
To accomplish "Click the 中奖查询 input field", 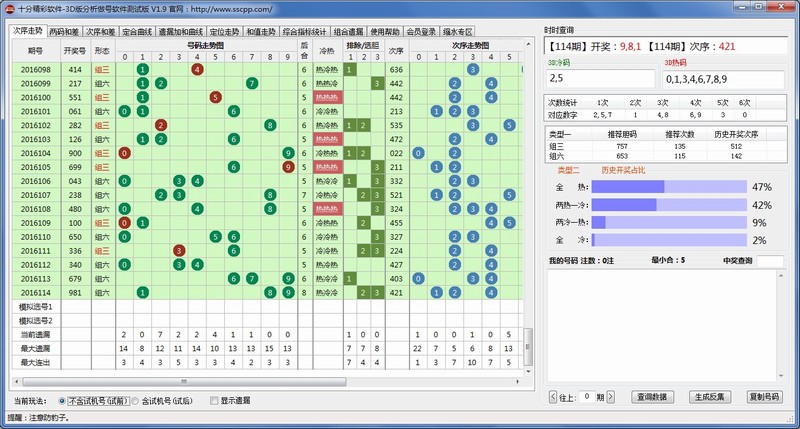I will click(769, 261).
